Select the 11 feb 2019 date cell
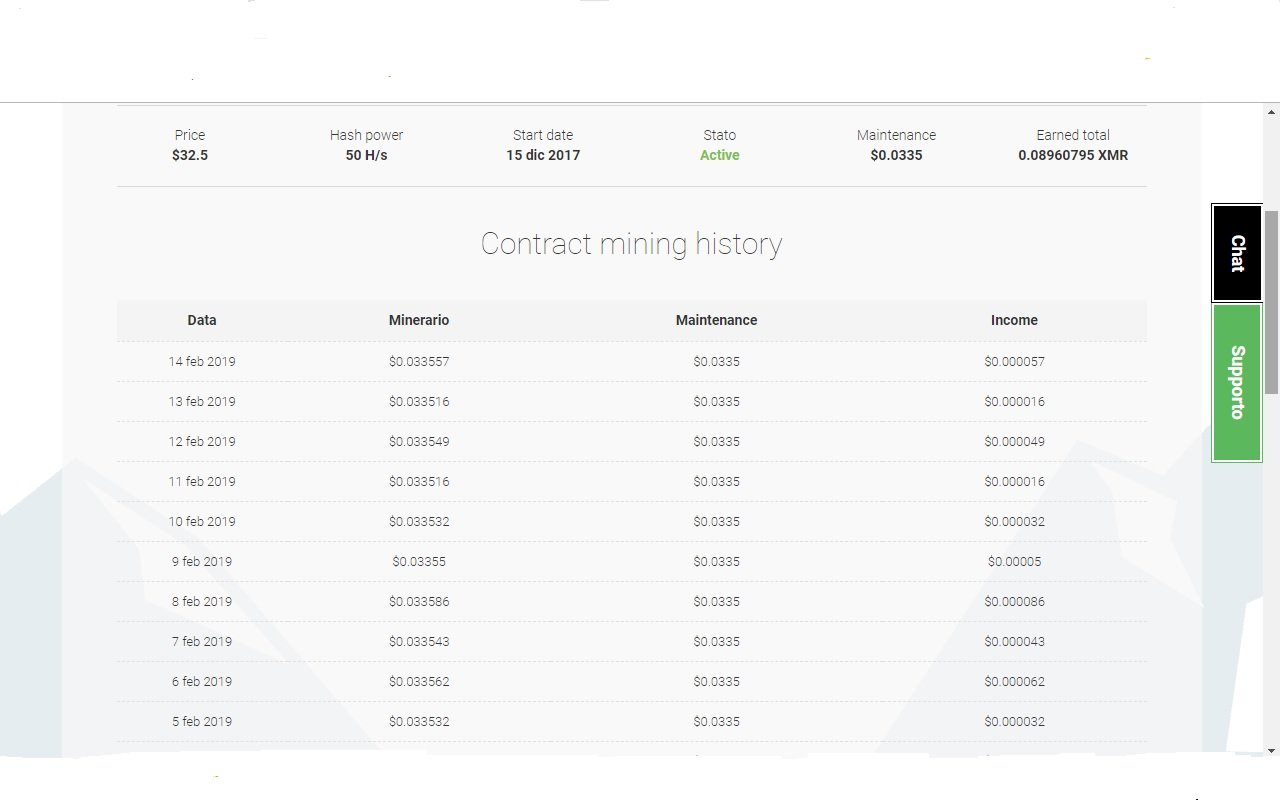Image resolution: width=1280 pixels, height=800 pixels. pyautogui.click(x=202, y=481)
